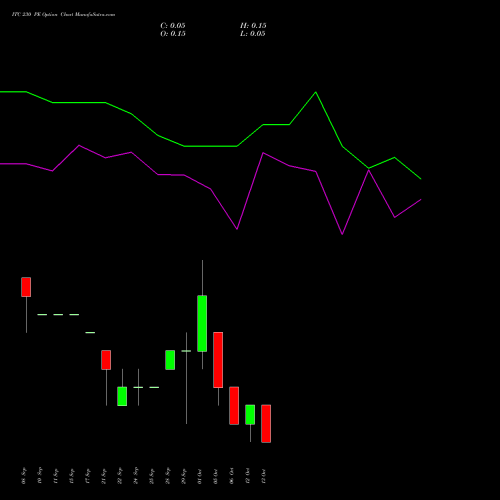Click the '01 Oct' date label

point(200,476)
